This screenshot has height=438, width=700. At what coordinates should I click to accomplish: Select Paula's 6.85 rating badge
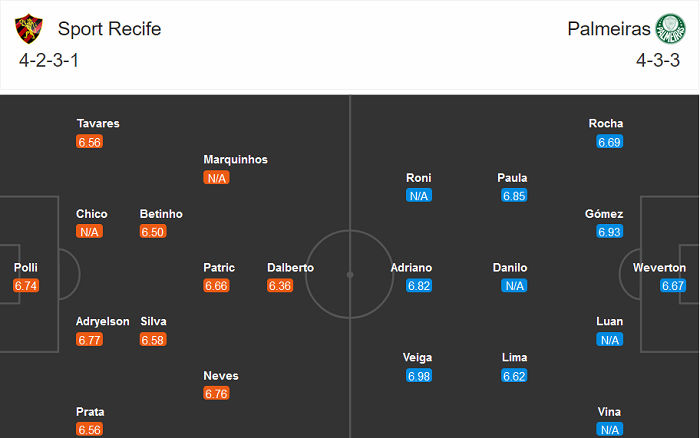point(514,196)
